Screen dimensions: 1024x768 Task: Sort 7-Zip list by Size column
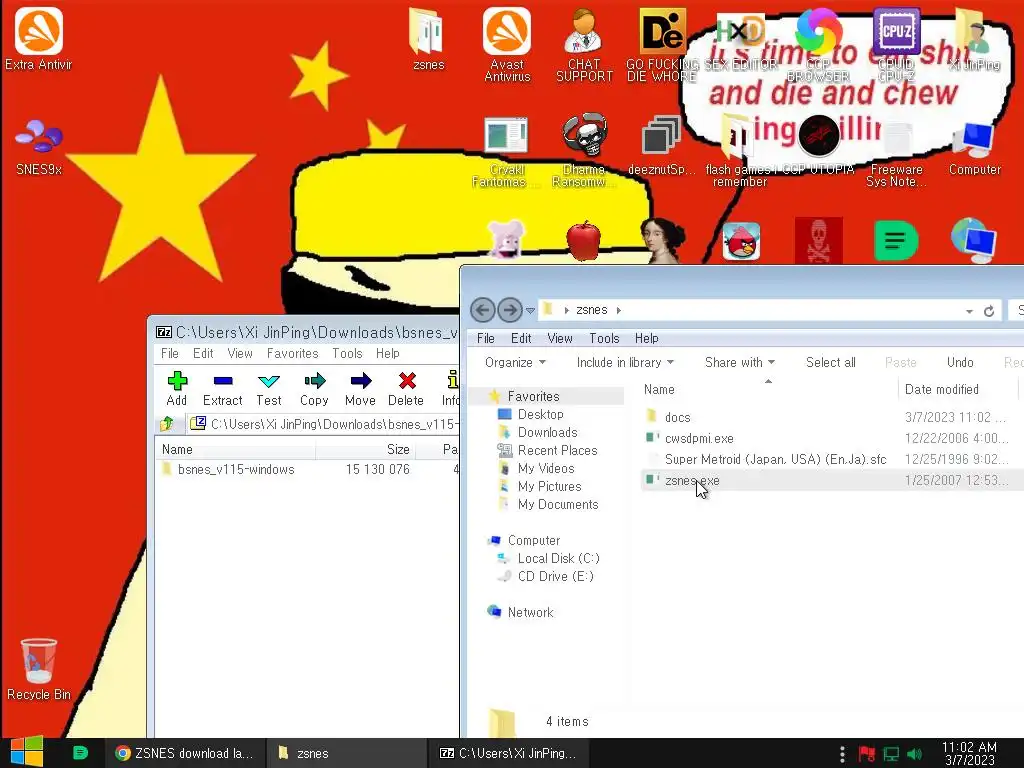[x=366, y=449]
